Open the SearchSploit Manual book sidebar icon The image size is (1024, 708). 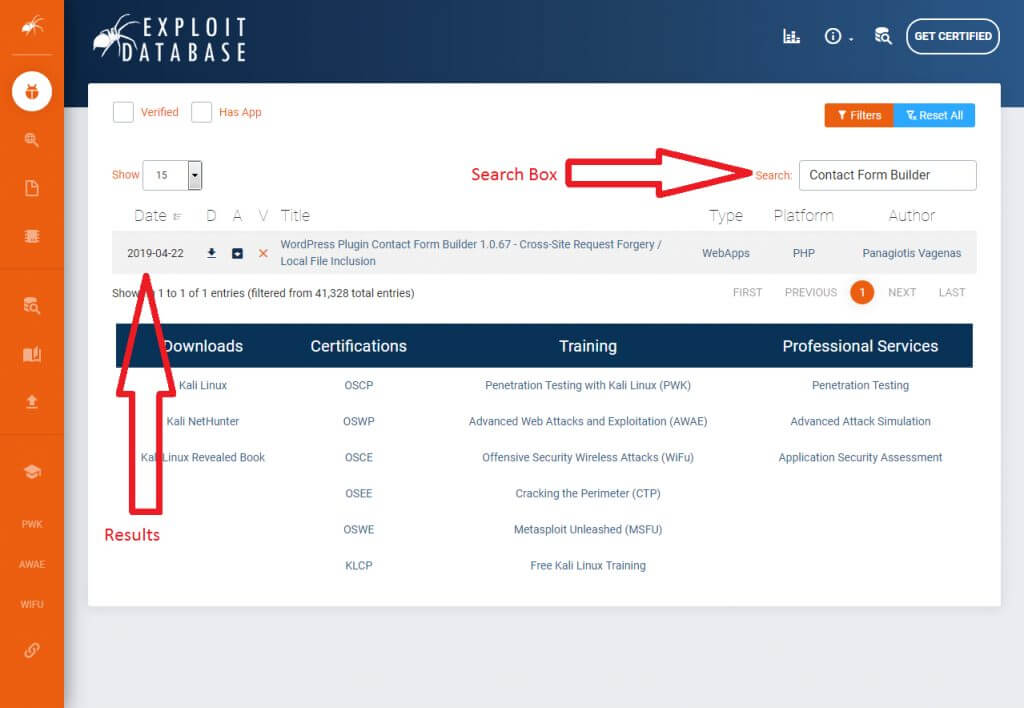(x=31, y=354)
